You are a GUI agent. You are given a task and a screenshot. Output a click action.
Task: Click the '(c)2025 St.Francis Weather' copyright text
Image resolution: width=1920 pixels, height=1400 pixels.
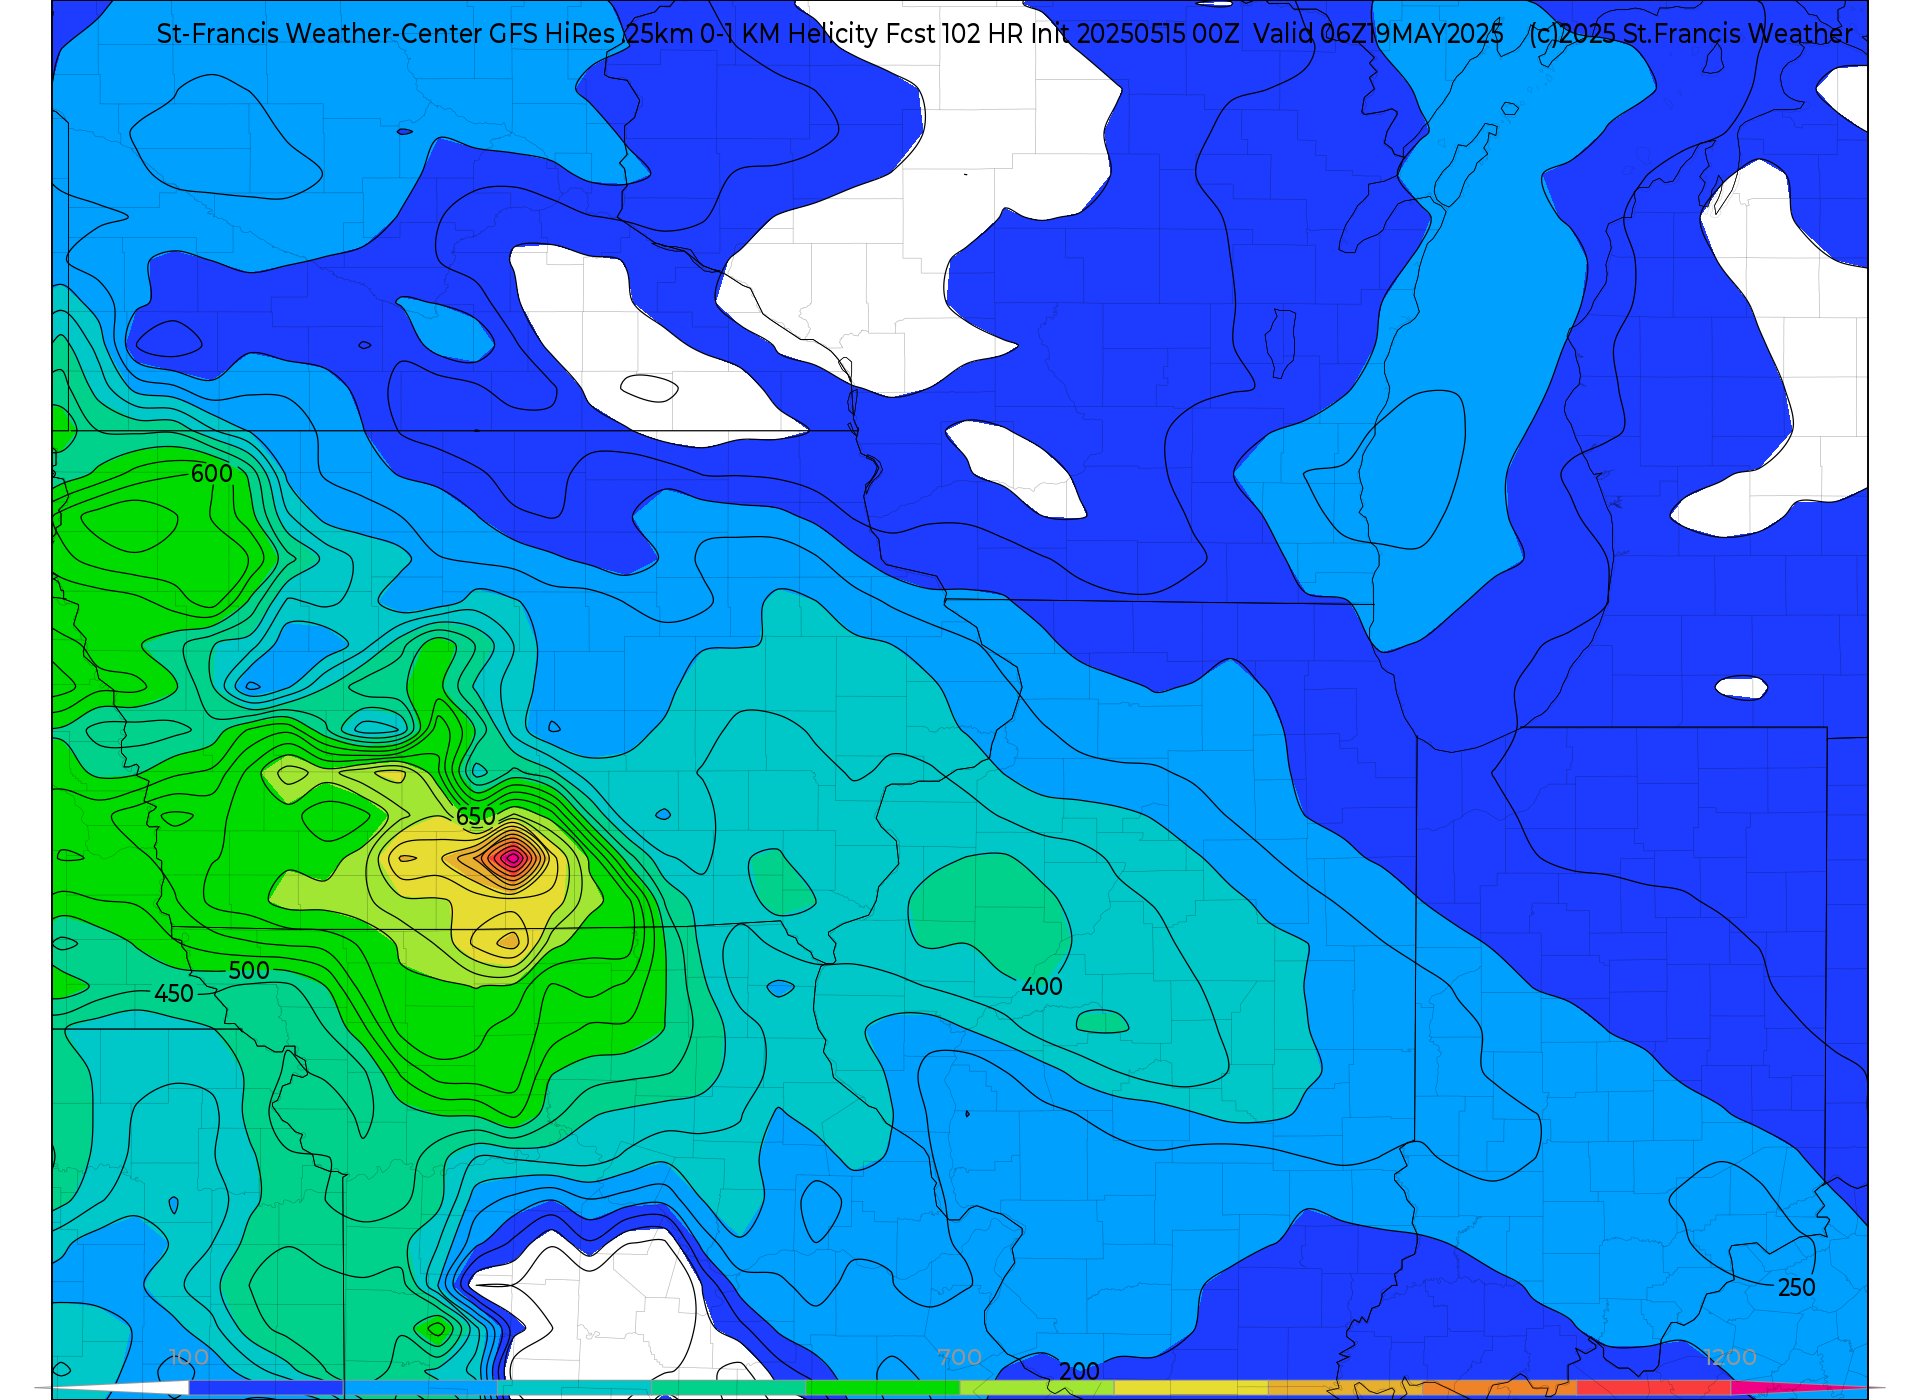tap(1690, 34)
